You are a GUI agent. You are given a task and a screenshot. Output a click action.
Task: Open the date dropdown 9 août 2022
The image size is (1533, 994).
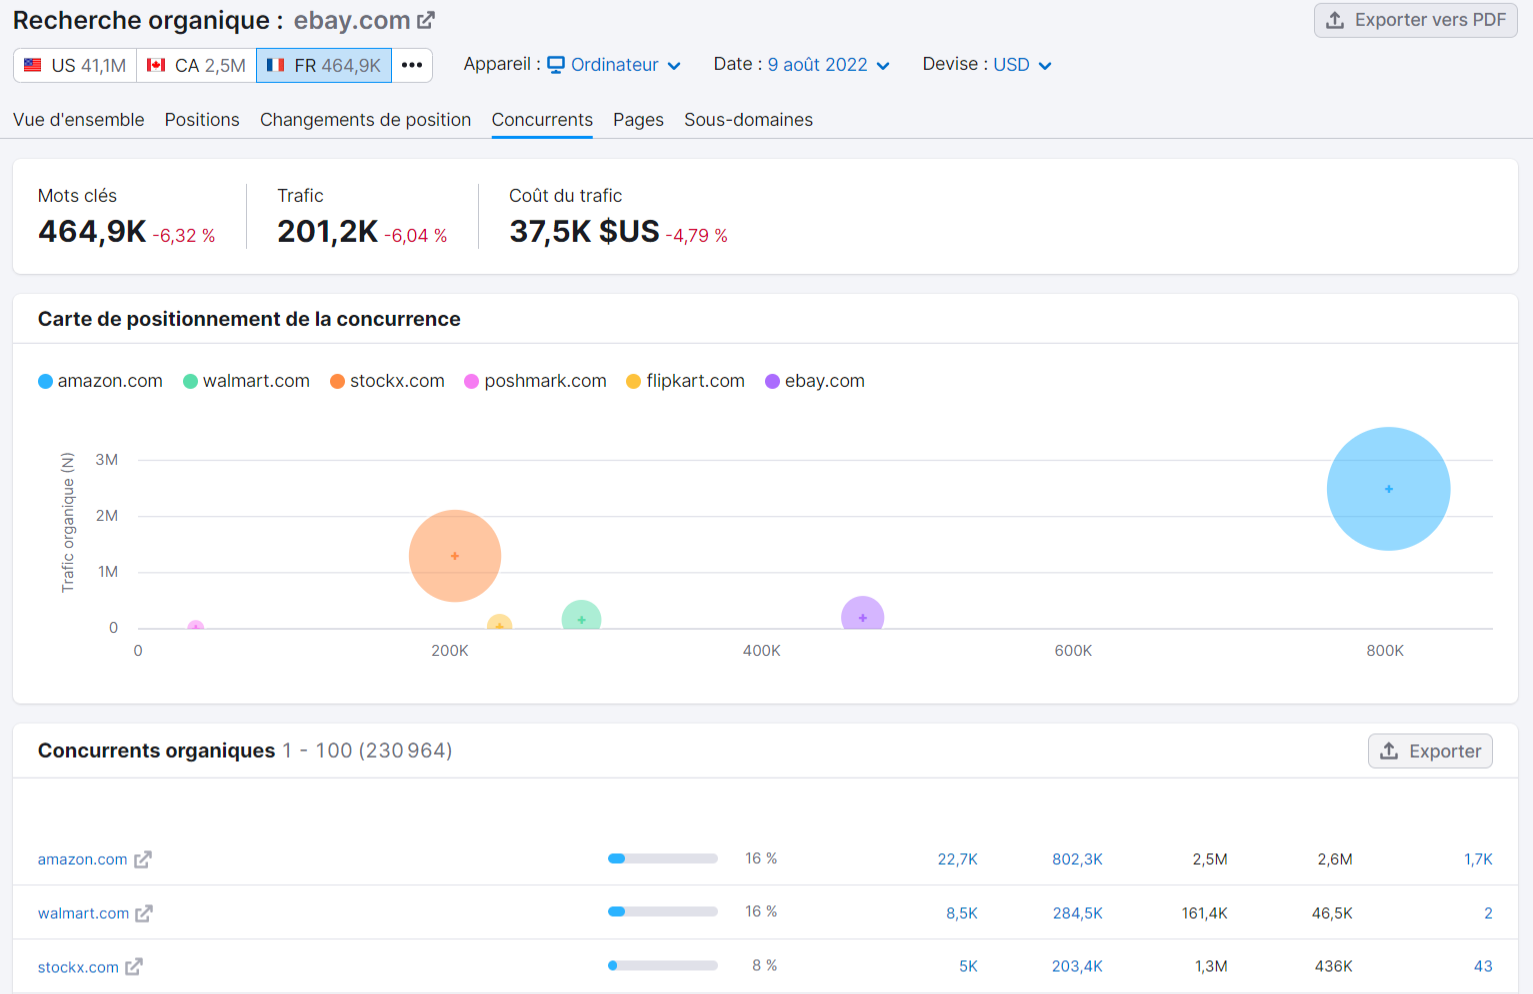pos(829,65)
